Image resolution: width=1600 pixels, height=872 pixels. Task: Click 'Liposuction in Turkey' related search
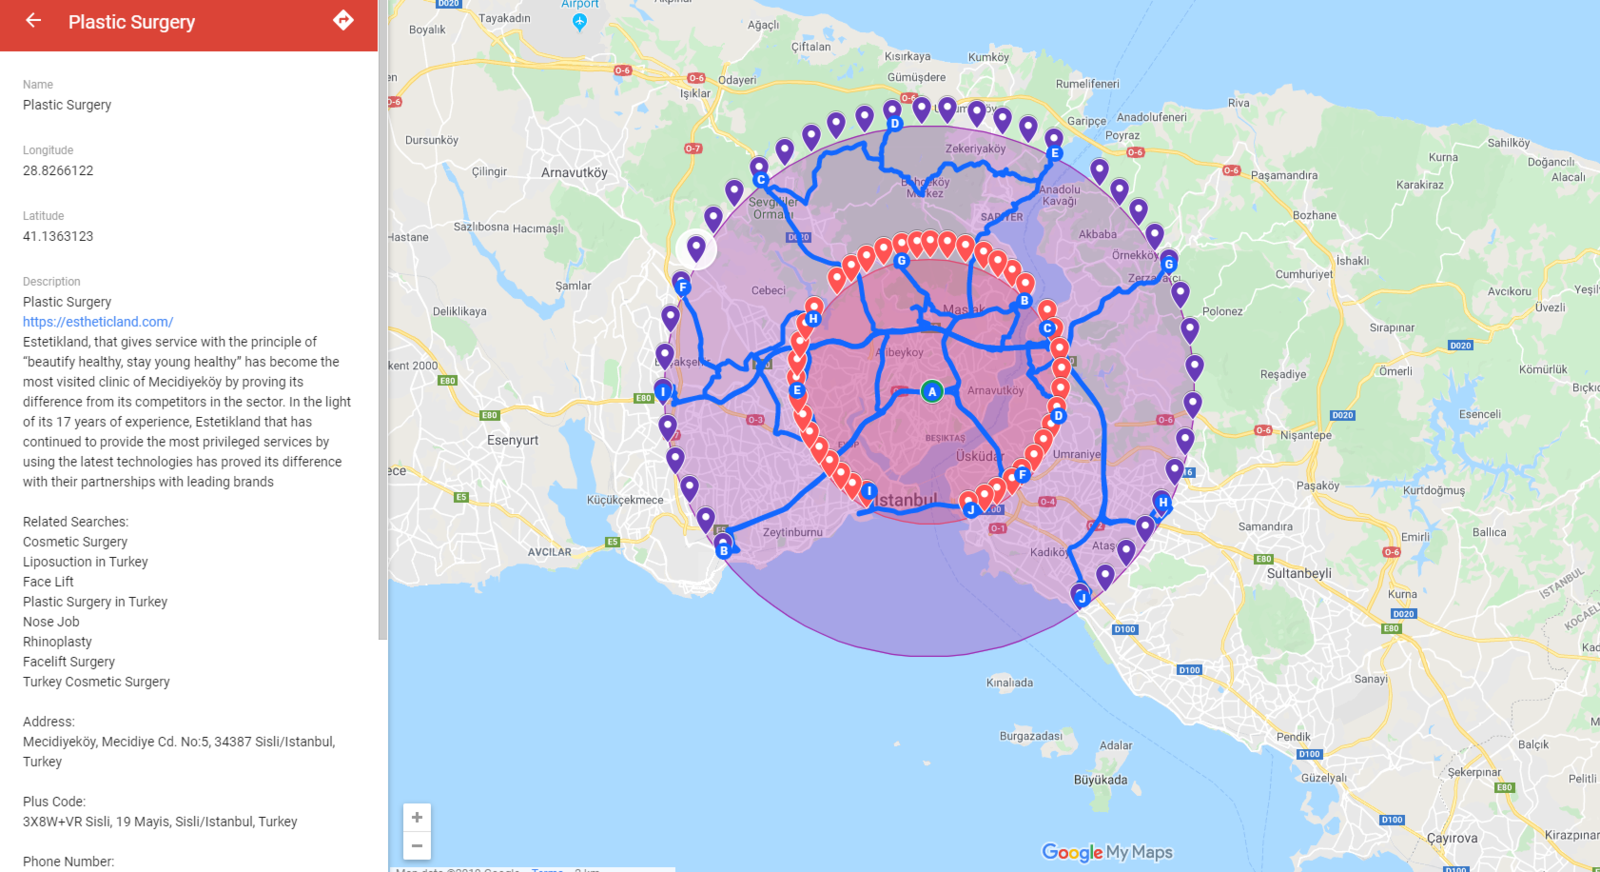pos(85,562)
